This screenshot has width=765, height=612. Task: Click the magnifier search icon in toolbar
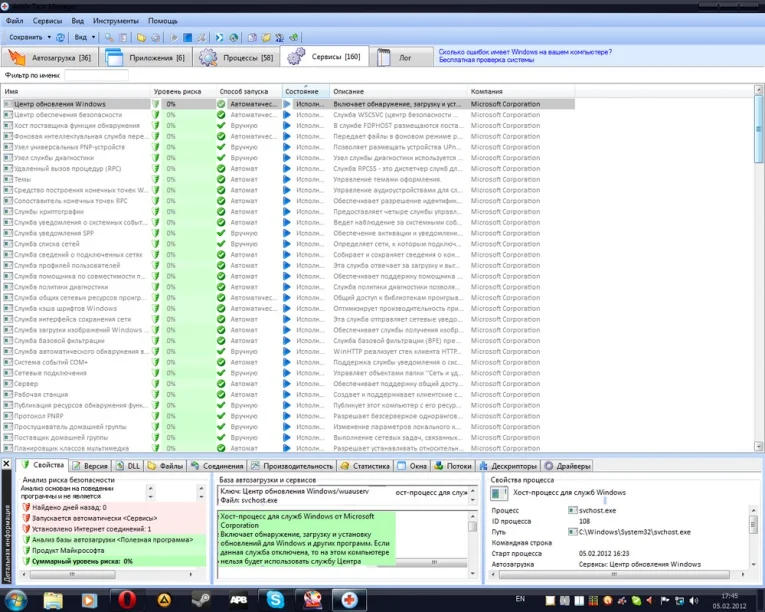[108, 37]
